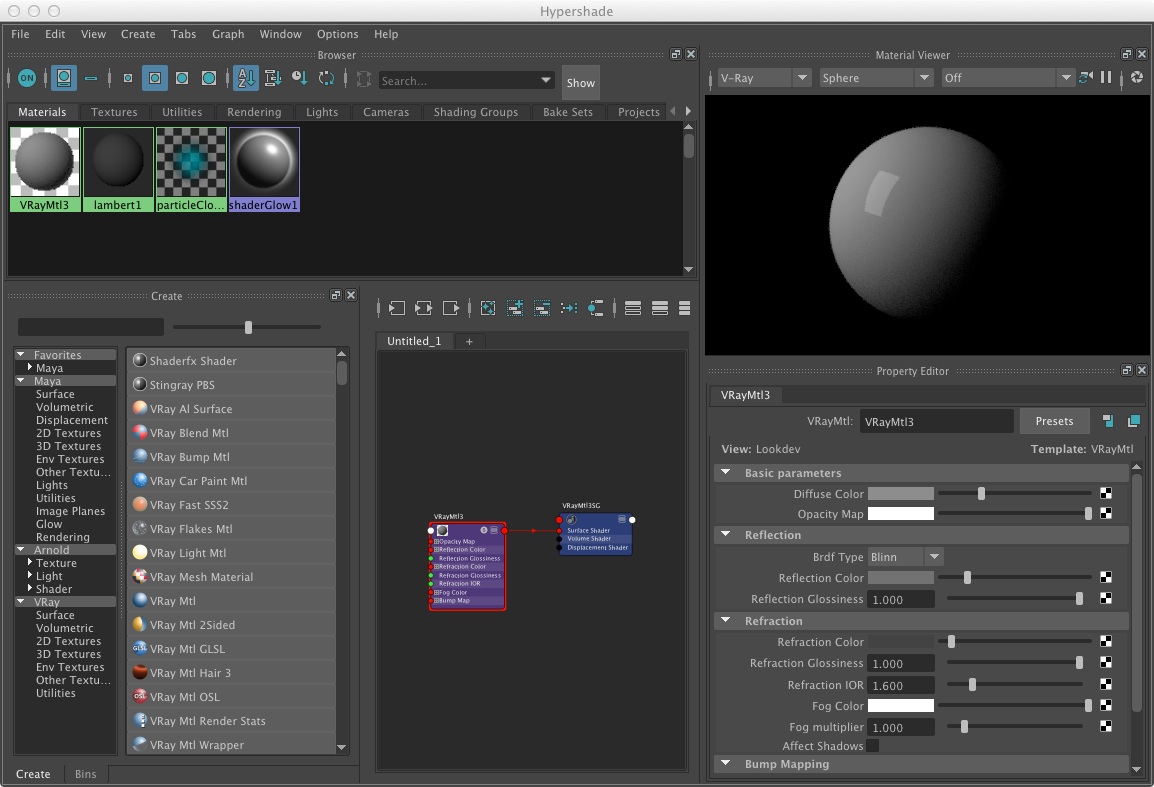Switch Browser to list view
Screen dimensions: 1154x787
point(91,78)
